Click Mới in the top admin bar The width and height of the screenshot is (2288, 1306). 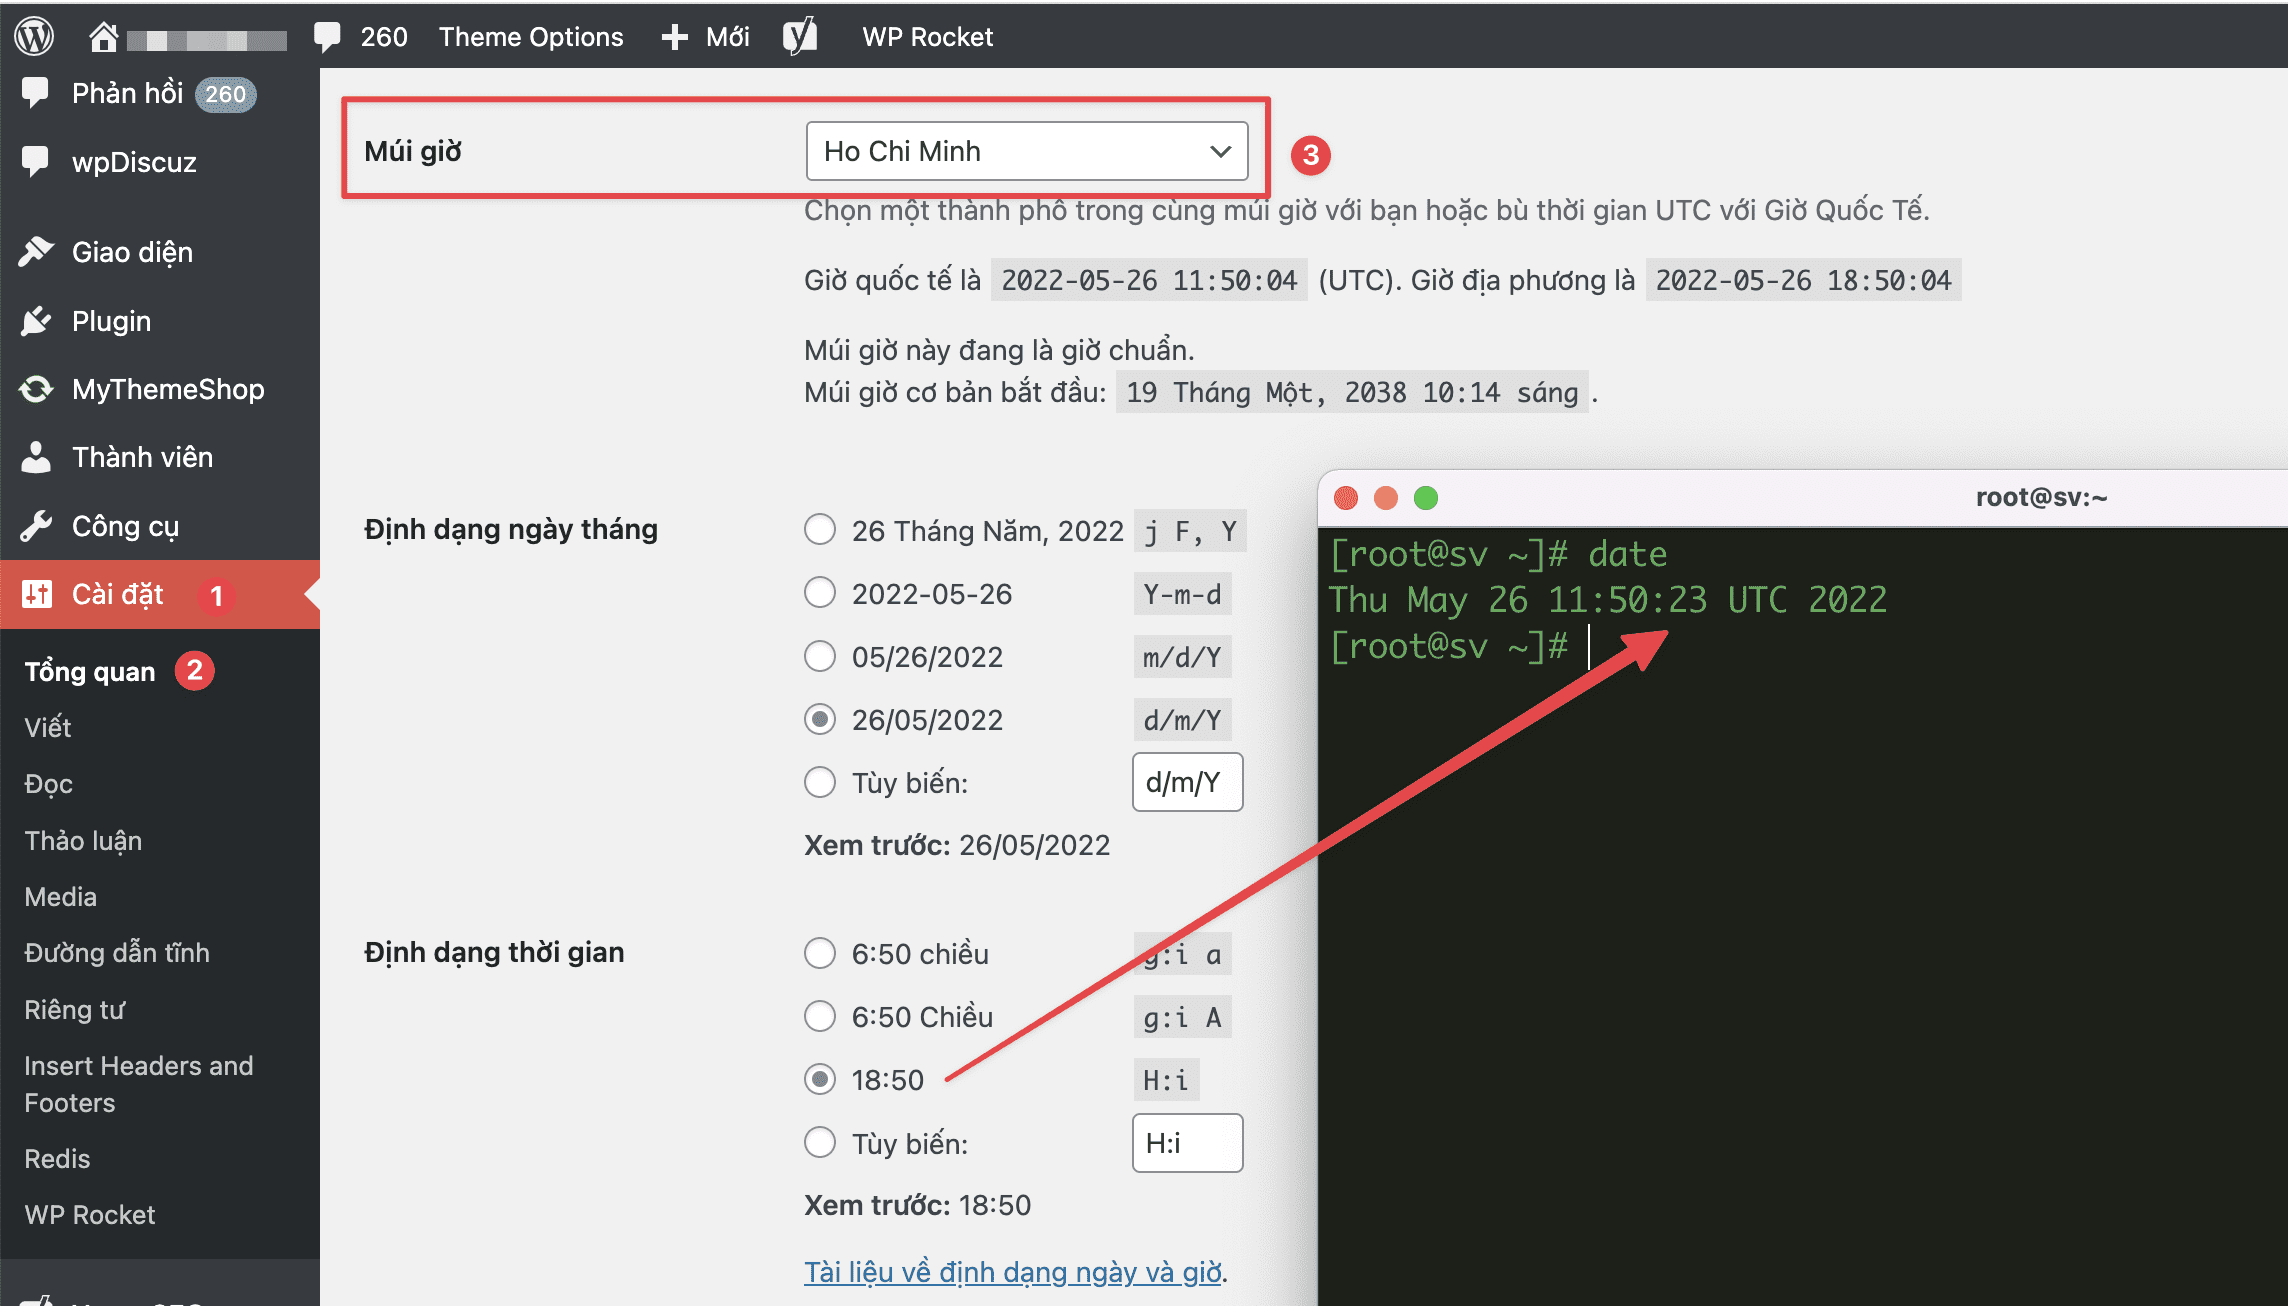(x=704, y=36)
